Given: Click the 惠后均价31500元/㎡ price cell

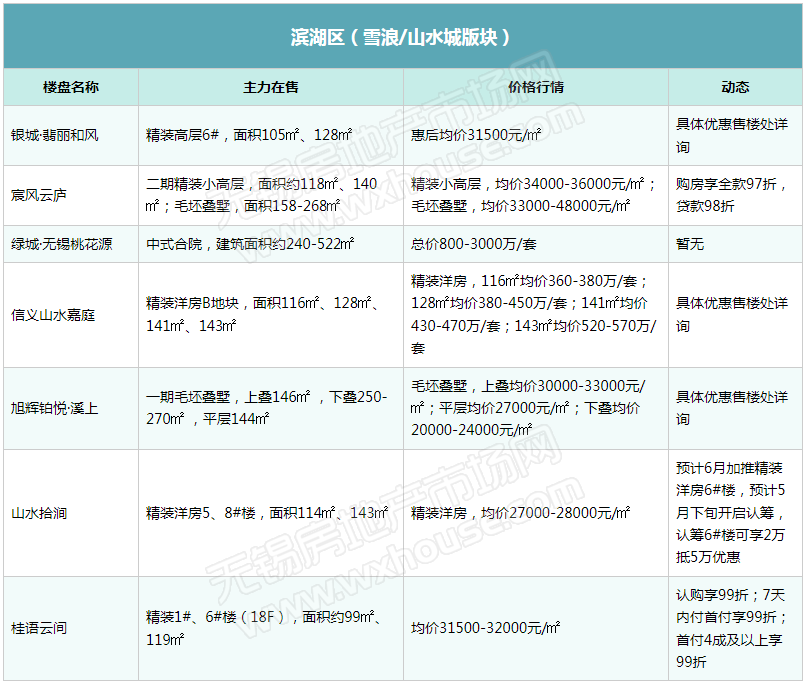Looking at the screenshot, I should [477, 134].
